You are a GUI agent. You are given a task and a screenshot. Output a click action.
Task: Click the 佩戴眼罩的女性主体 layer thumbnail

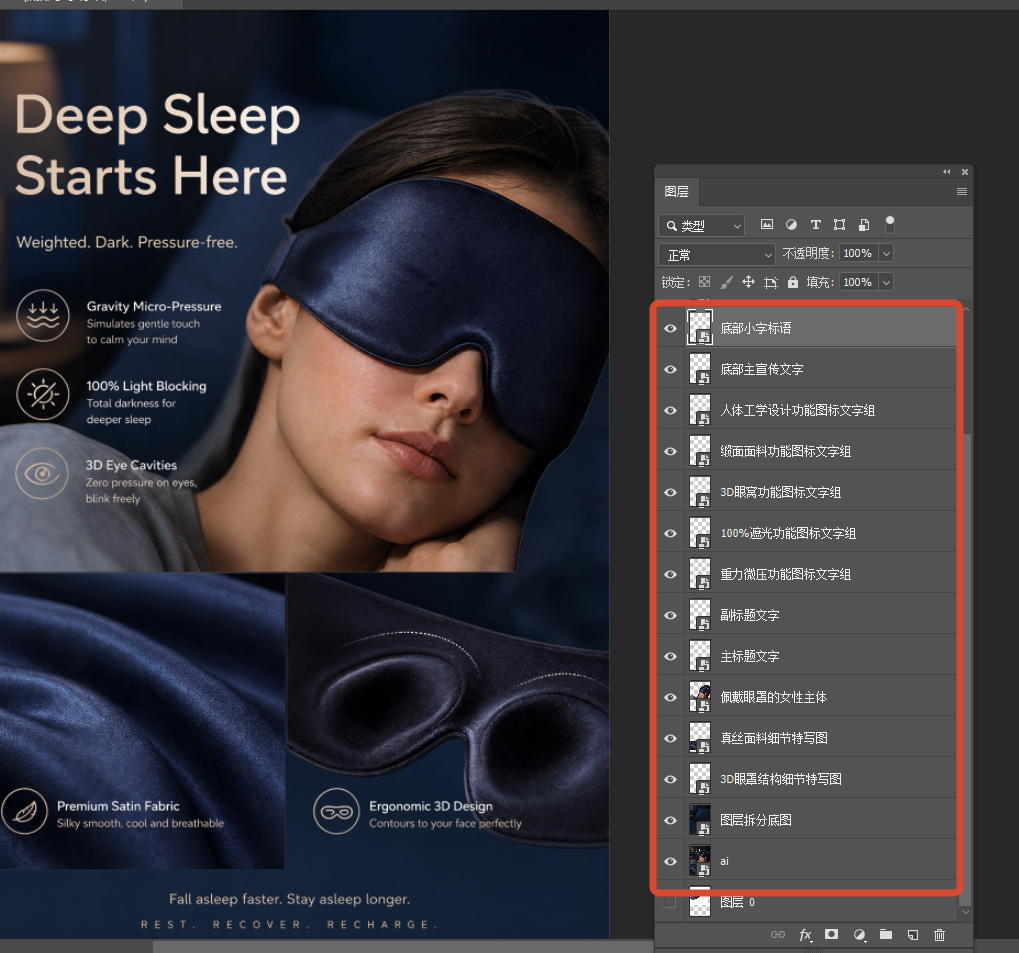pyautogui.click(x=700, y=697)
